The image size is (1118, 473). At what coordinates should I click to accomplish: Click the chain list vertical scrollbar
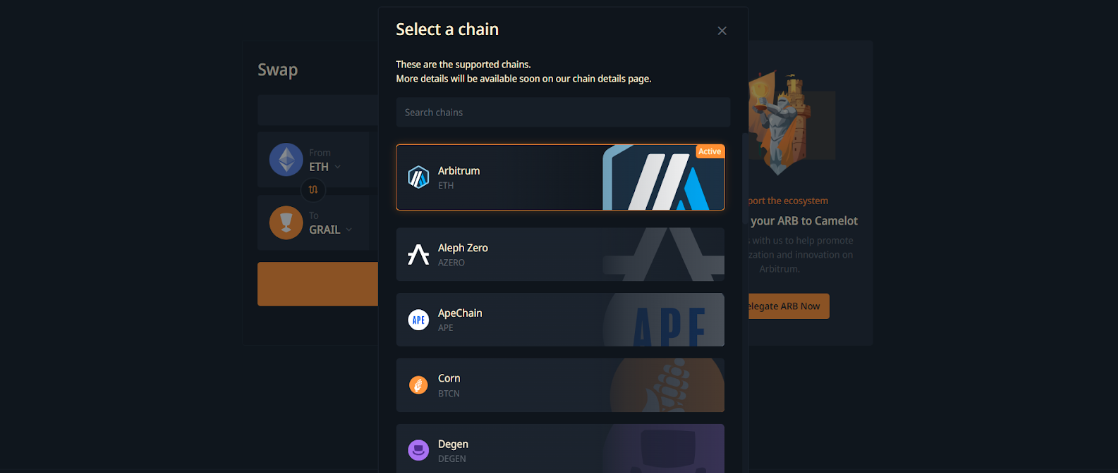(745, 178)
